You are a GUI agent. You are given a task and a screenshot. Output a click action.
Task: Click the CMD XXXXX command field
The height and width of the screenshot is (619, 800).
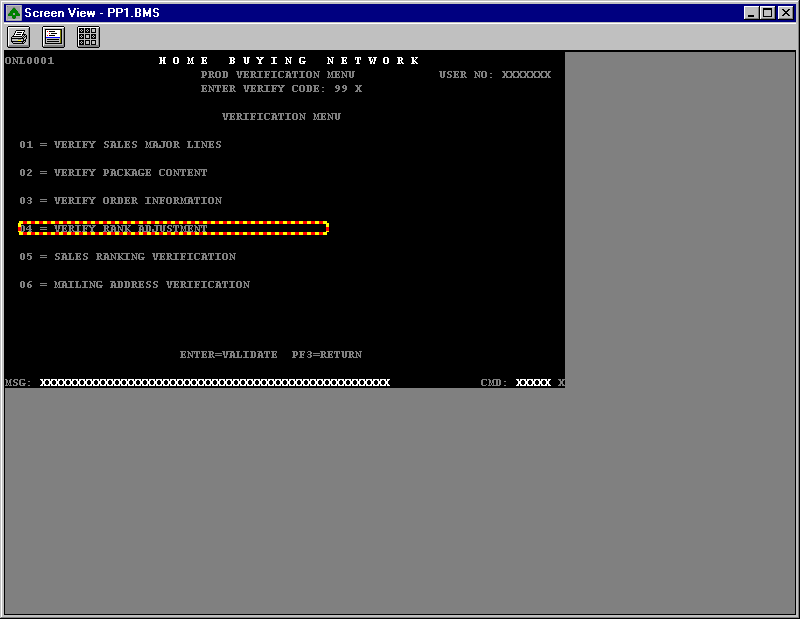pos(533,383)
